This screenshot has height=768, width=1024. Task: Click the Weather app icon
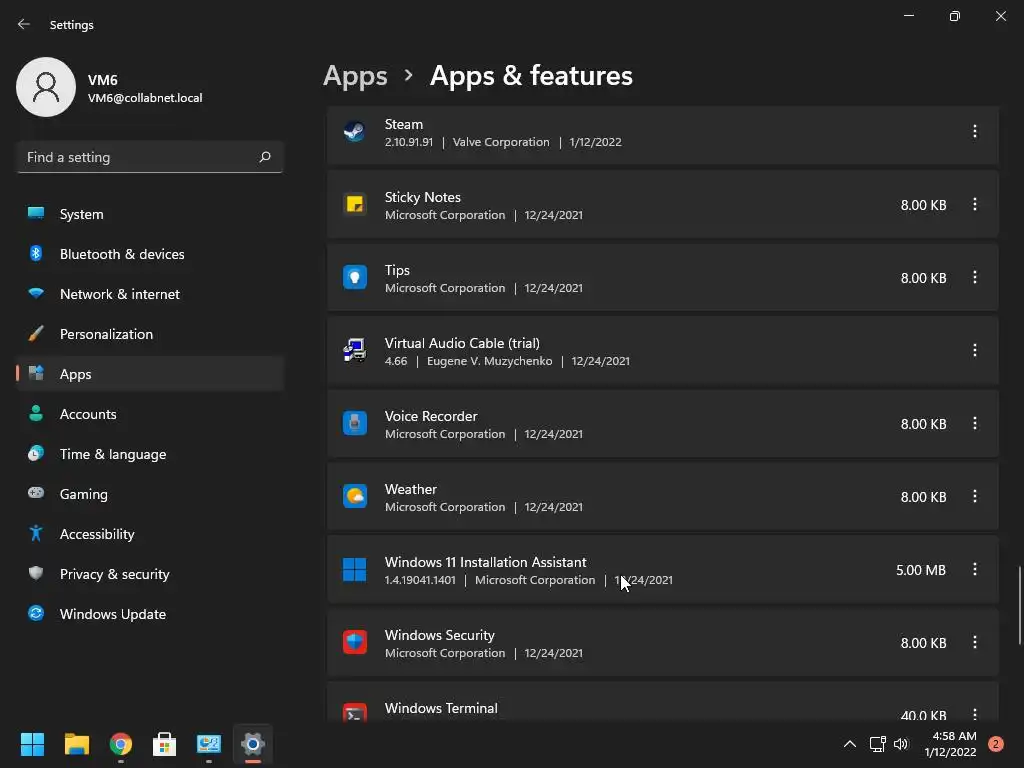[x=354, y=497]
